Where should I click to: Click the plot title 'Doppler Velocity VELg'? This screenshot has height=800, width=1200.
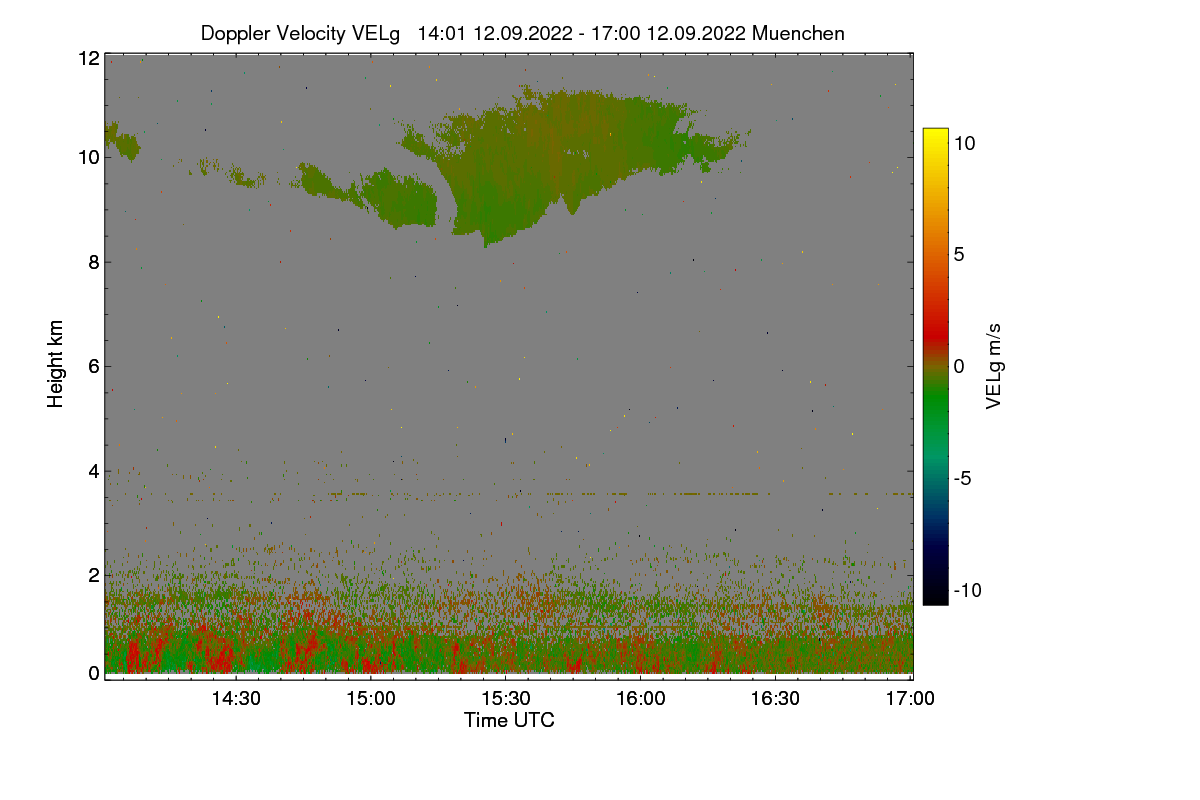point(300,33)
